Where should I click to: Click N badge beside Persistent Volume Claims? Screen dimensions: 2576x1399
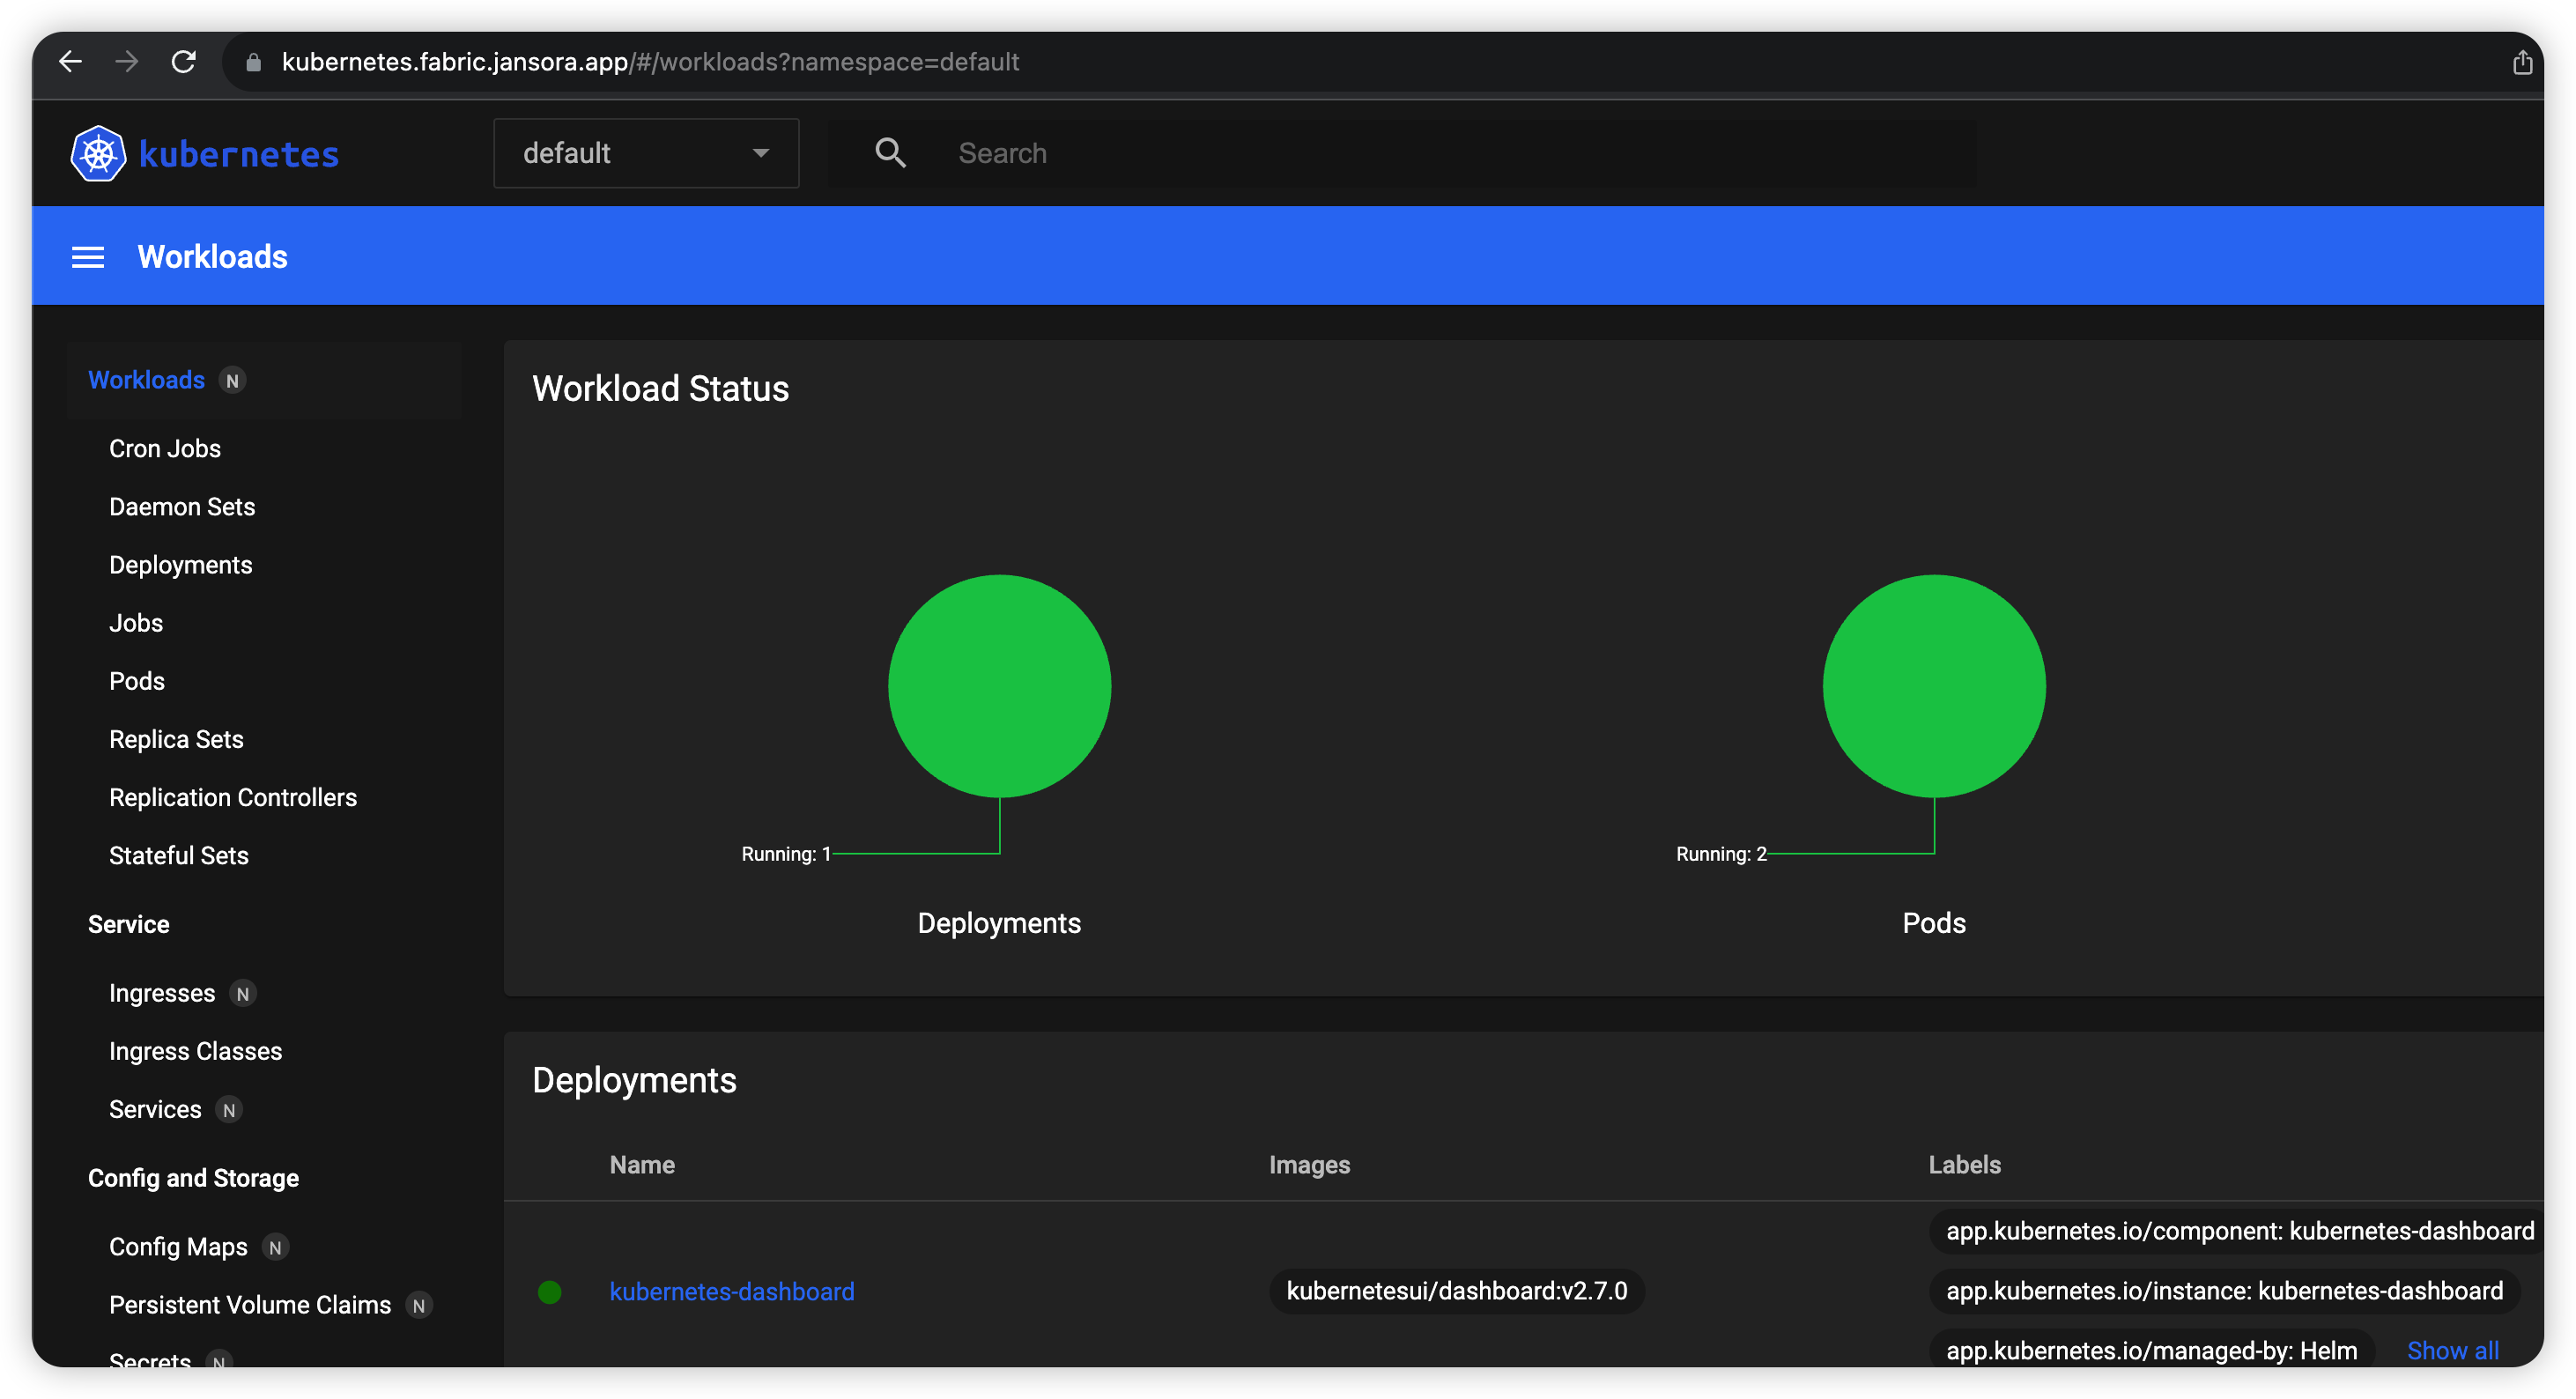pos(419,1306)
